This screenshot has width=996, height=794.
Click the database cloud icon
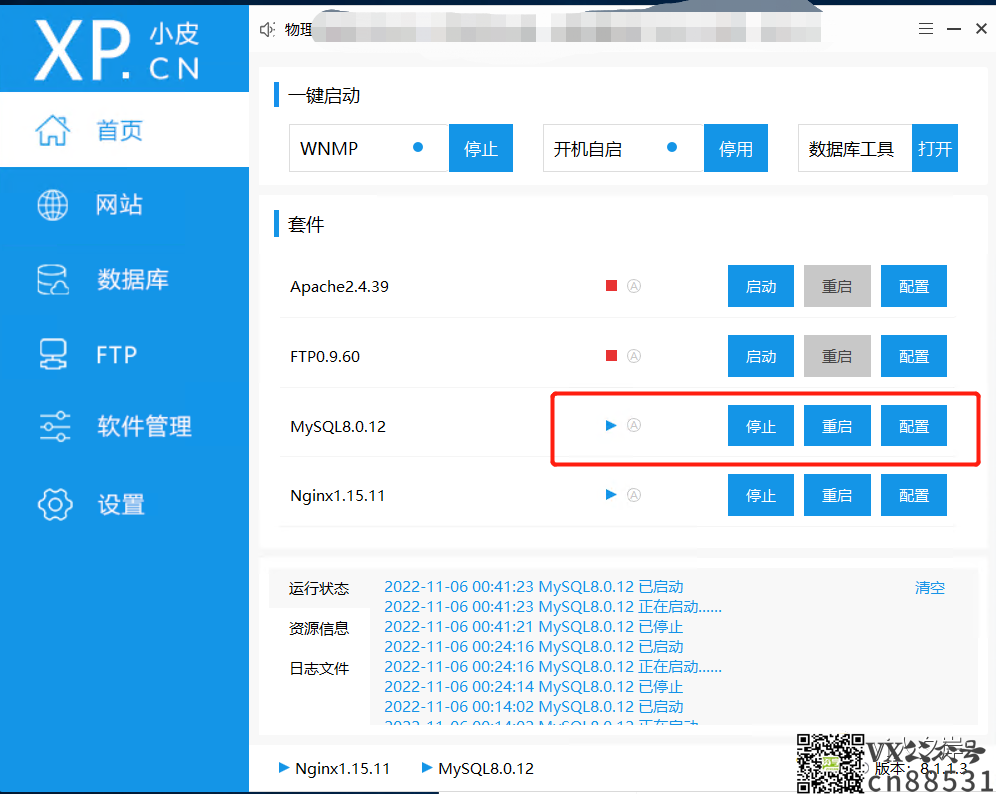[53, 279]
